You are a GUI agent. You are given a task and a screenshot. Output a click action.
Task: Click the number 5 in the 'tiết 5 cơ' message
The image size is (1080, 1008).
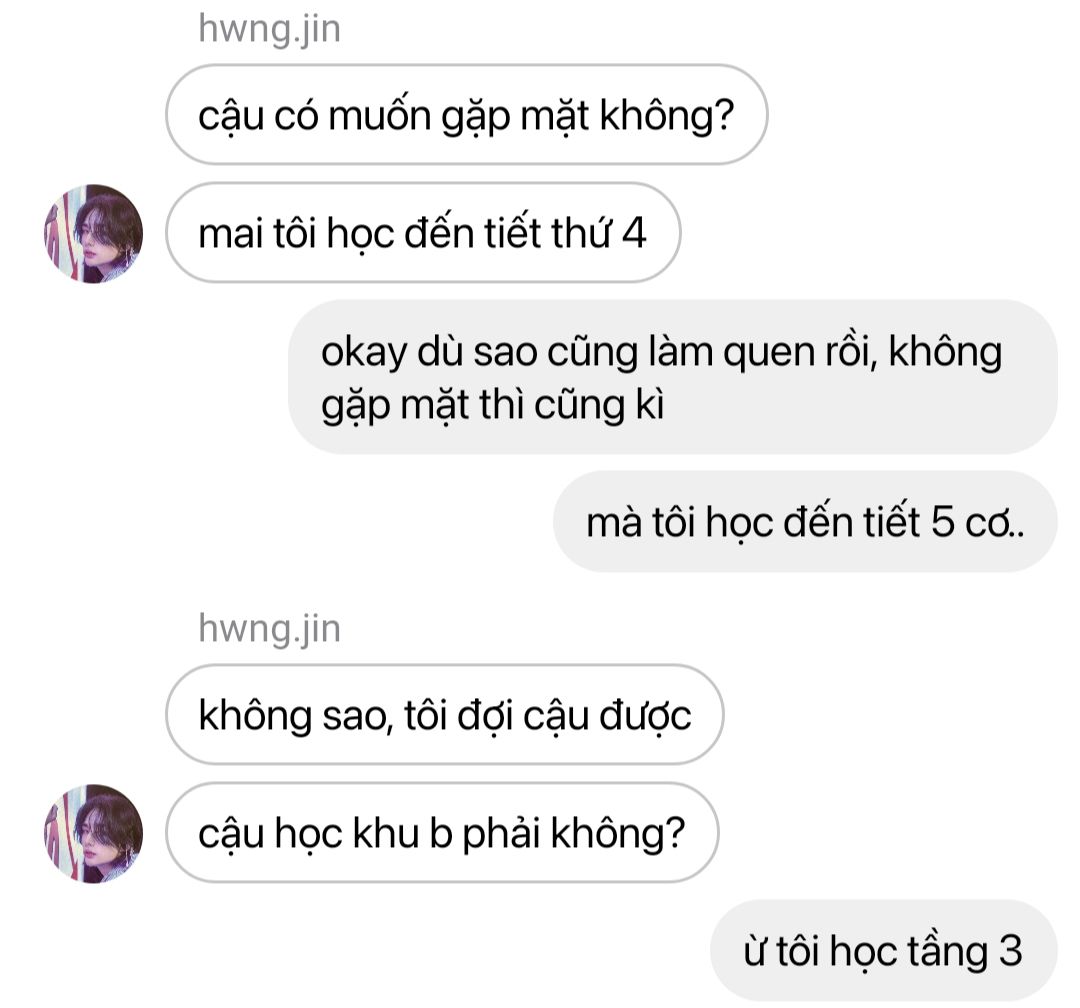tap(942, 522)
